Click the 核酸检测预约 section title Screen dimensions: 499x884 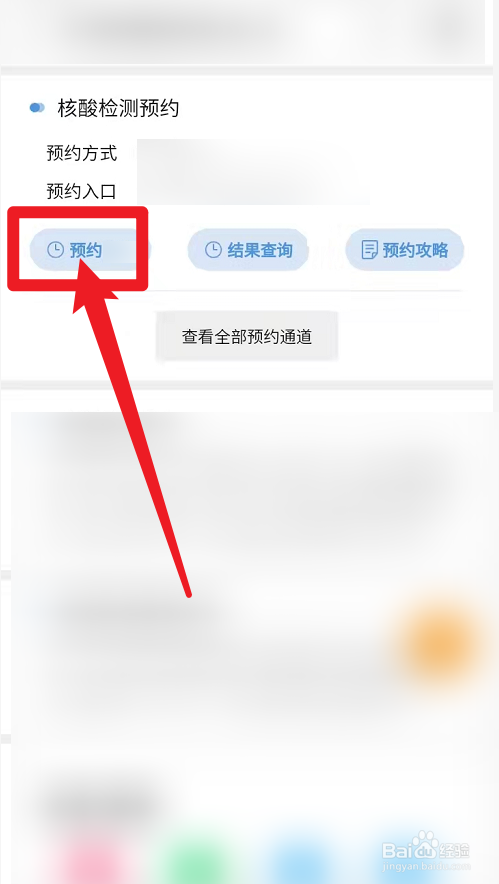tap(118, 108)
